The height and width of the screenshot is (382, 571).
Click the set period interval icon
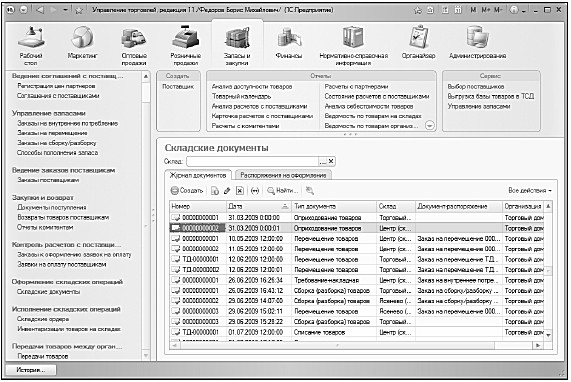click(x=255, y=190)
